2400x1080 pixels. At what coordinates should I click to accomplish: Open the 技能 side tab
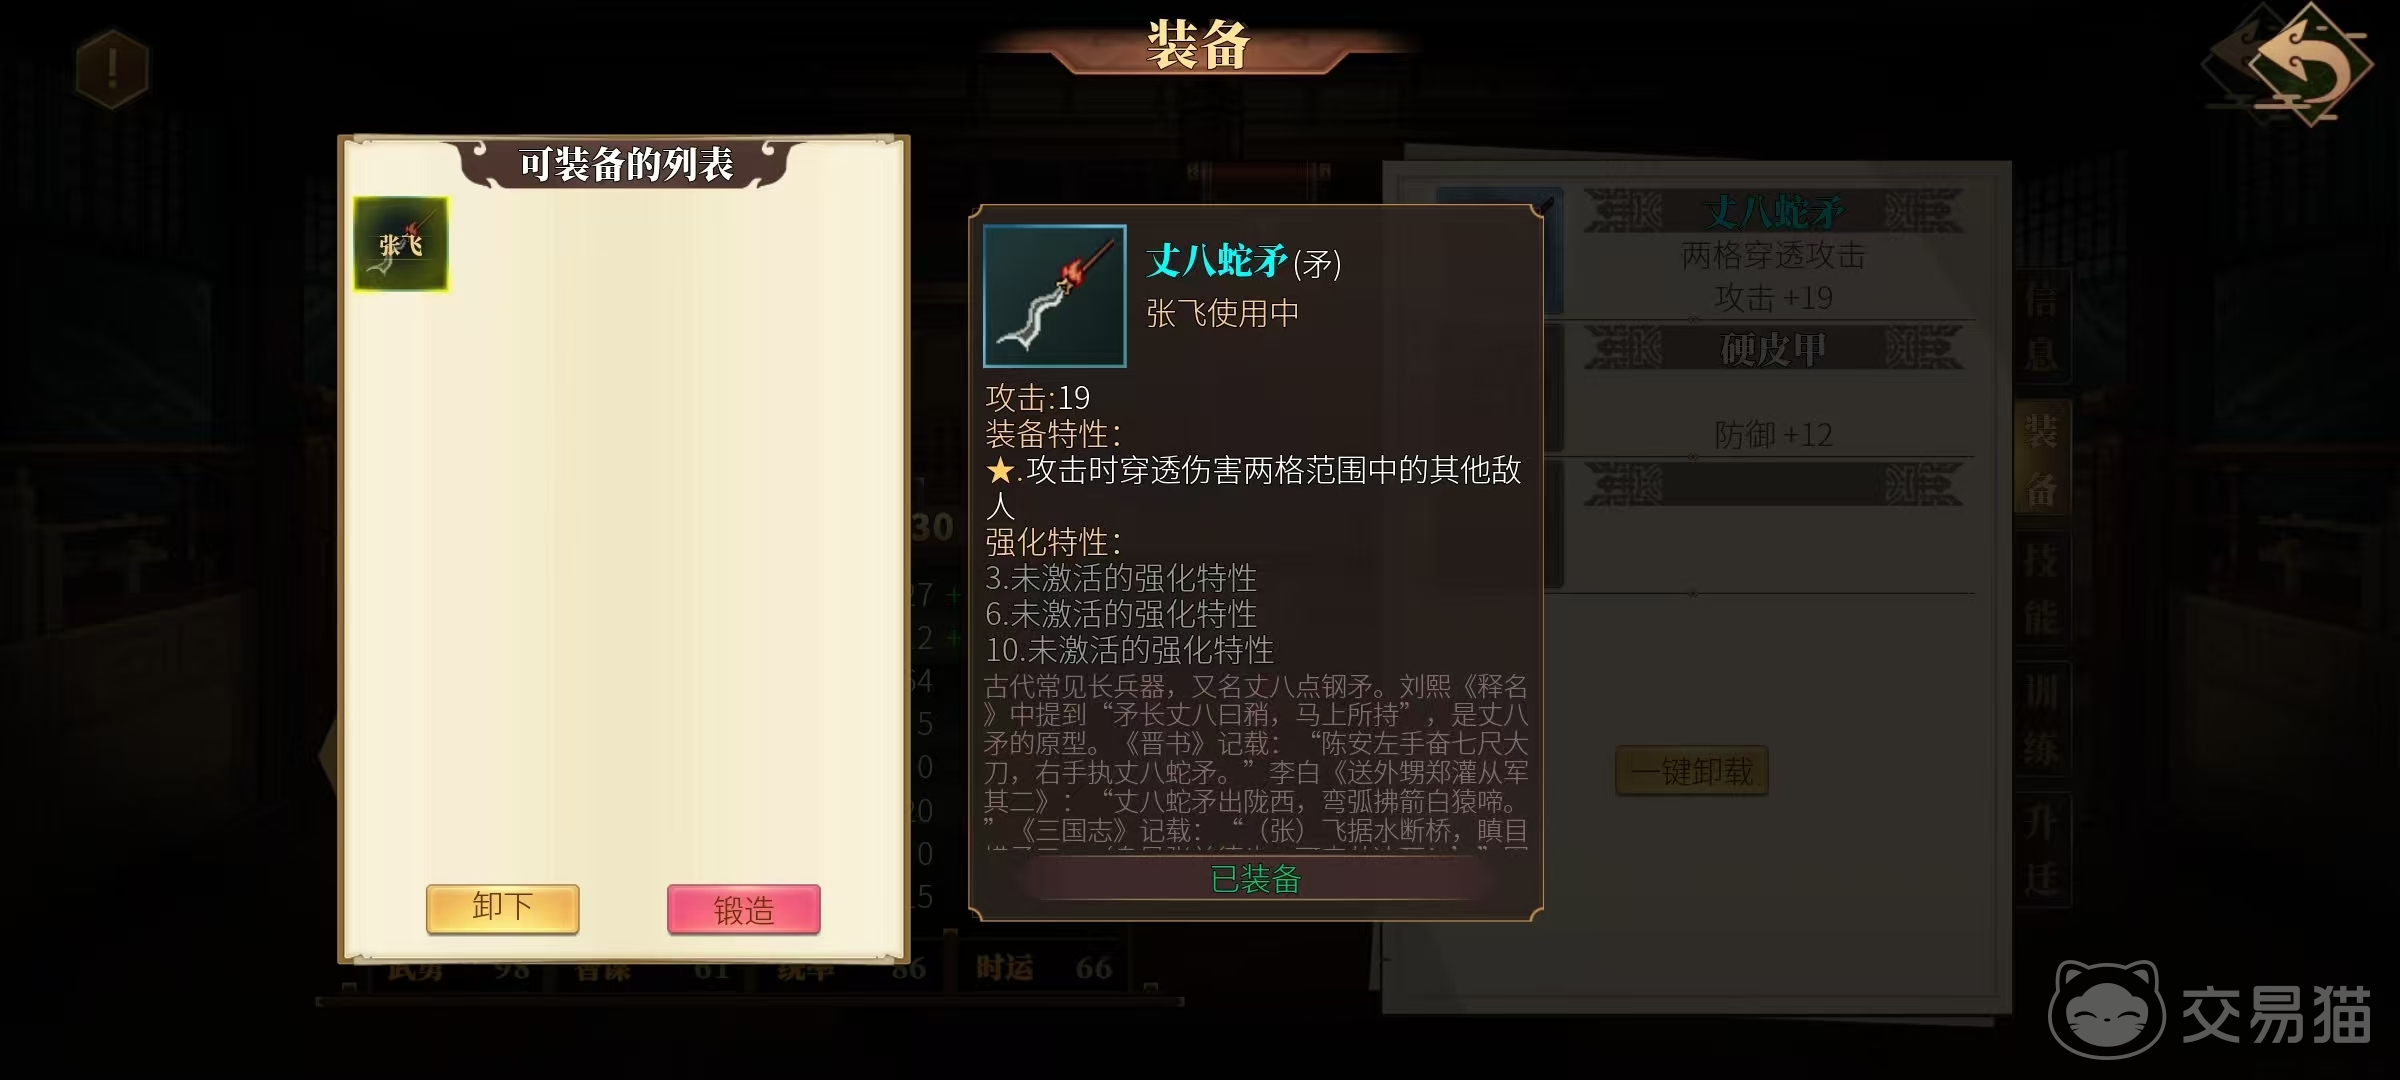(2041, 590)
